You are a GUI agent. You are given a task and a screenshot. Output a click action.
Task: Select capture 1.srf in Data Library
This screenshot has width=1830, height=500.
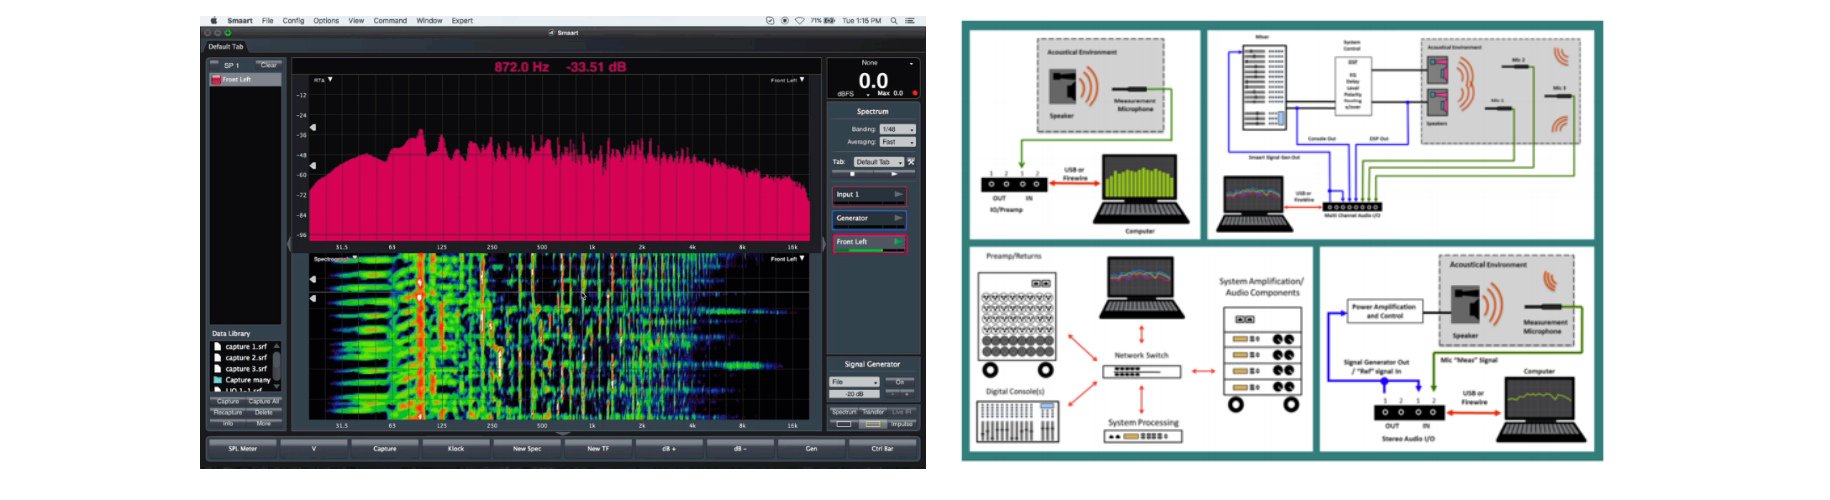coord(246,347)
